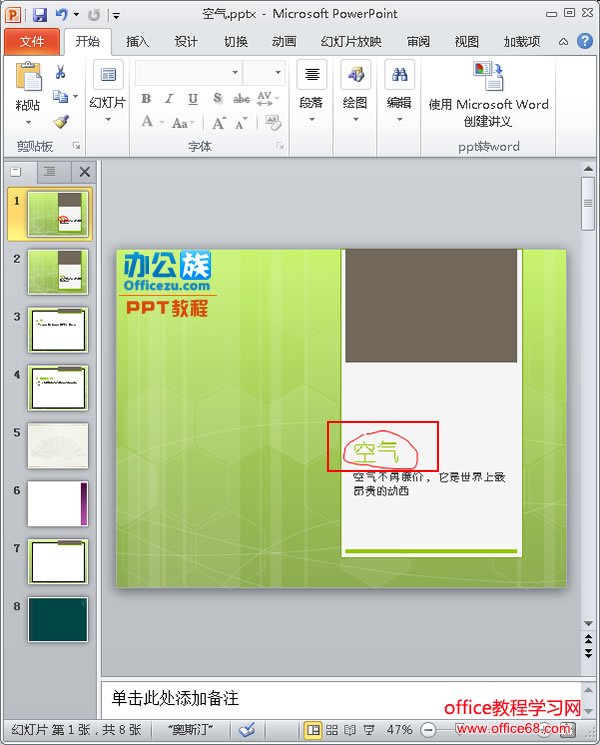Screen dimensions: 600x745
Task: Show Slides thumbnail pane tab
Action: click(17, 172)
